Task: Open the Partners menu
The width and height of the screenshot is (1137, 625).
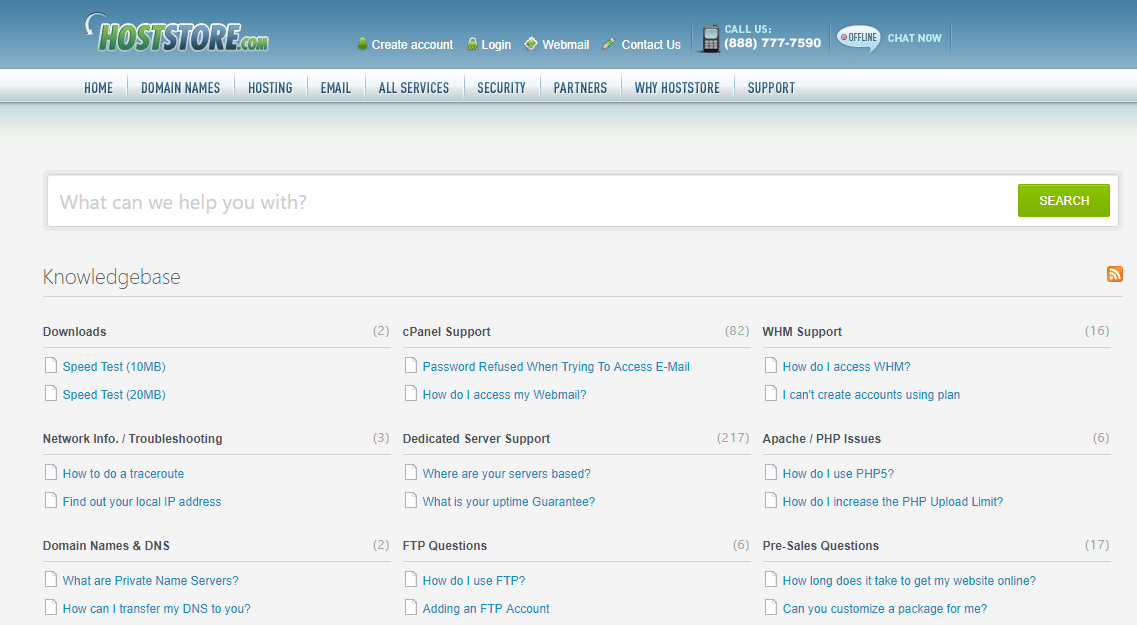Action: pyautogui.click(x=580, y=88)
